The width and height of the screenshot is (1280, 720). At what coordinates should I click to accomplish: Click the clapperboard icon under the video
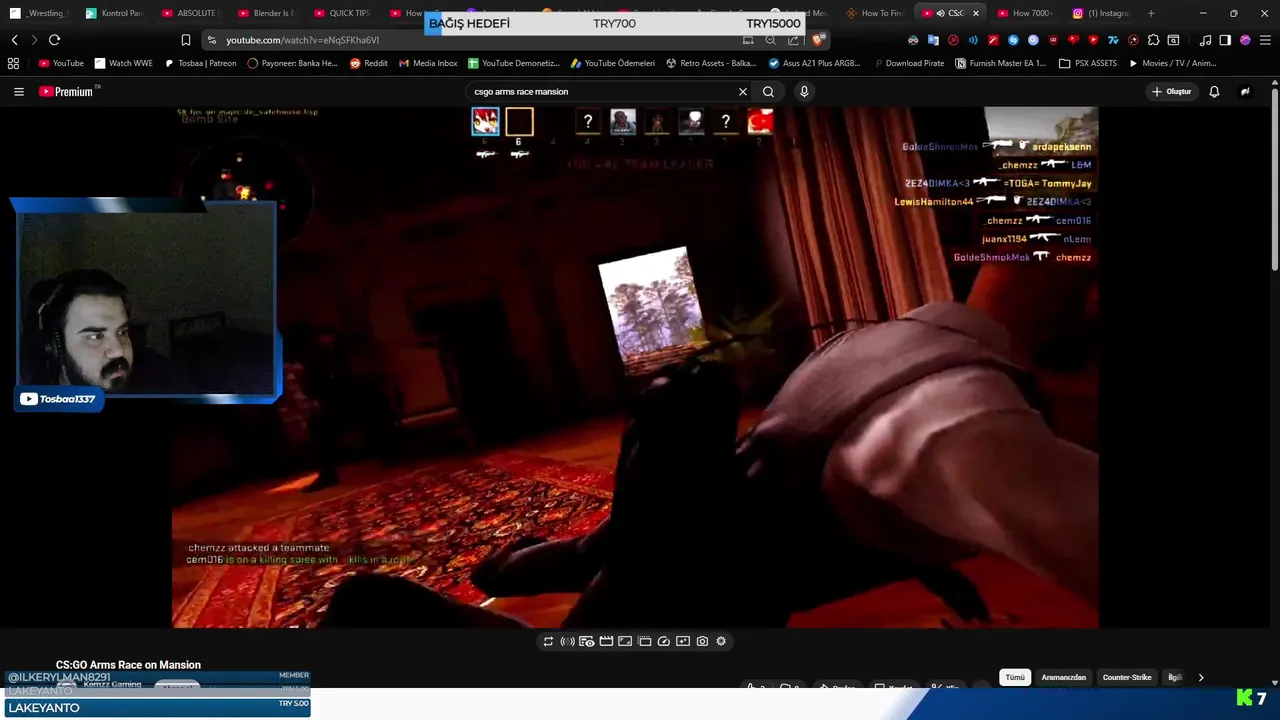(606, 641)
